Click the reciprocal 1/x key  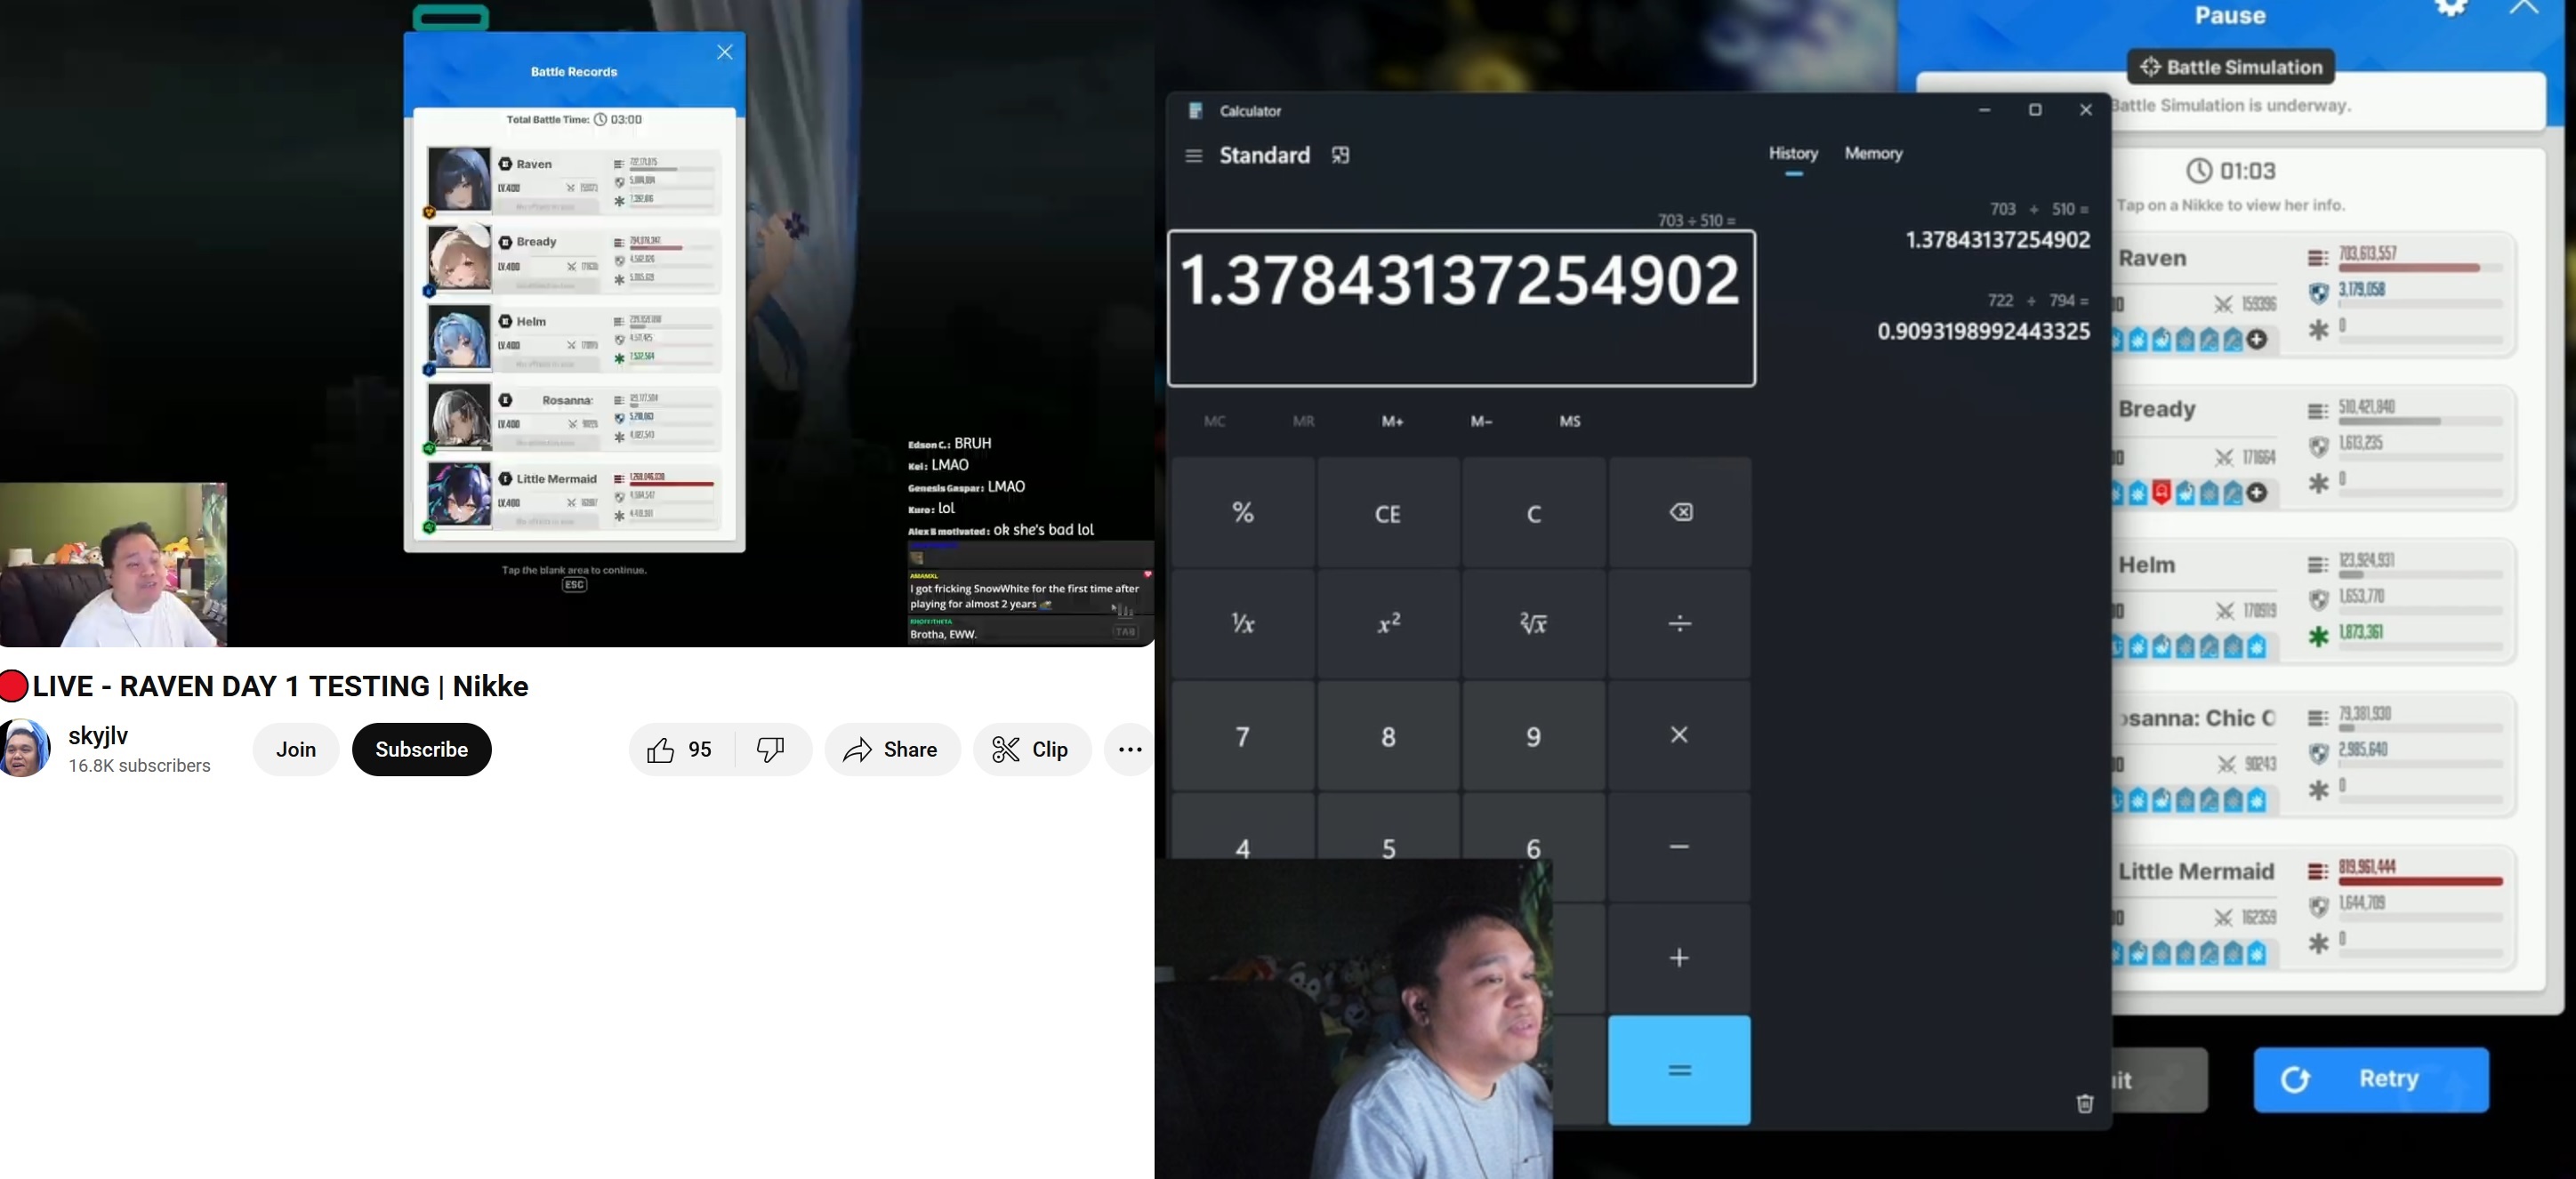pos(1243,624)
